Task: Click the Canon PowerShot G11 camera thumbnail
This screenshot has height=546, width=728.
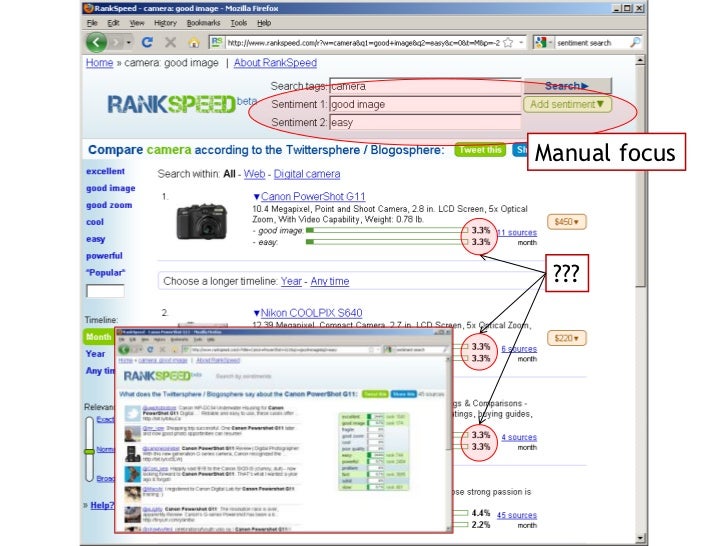Action: 202,222
